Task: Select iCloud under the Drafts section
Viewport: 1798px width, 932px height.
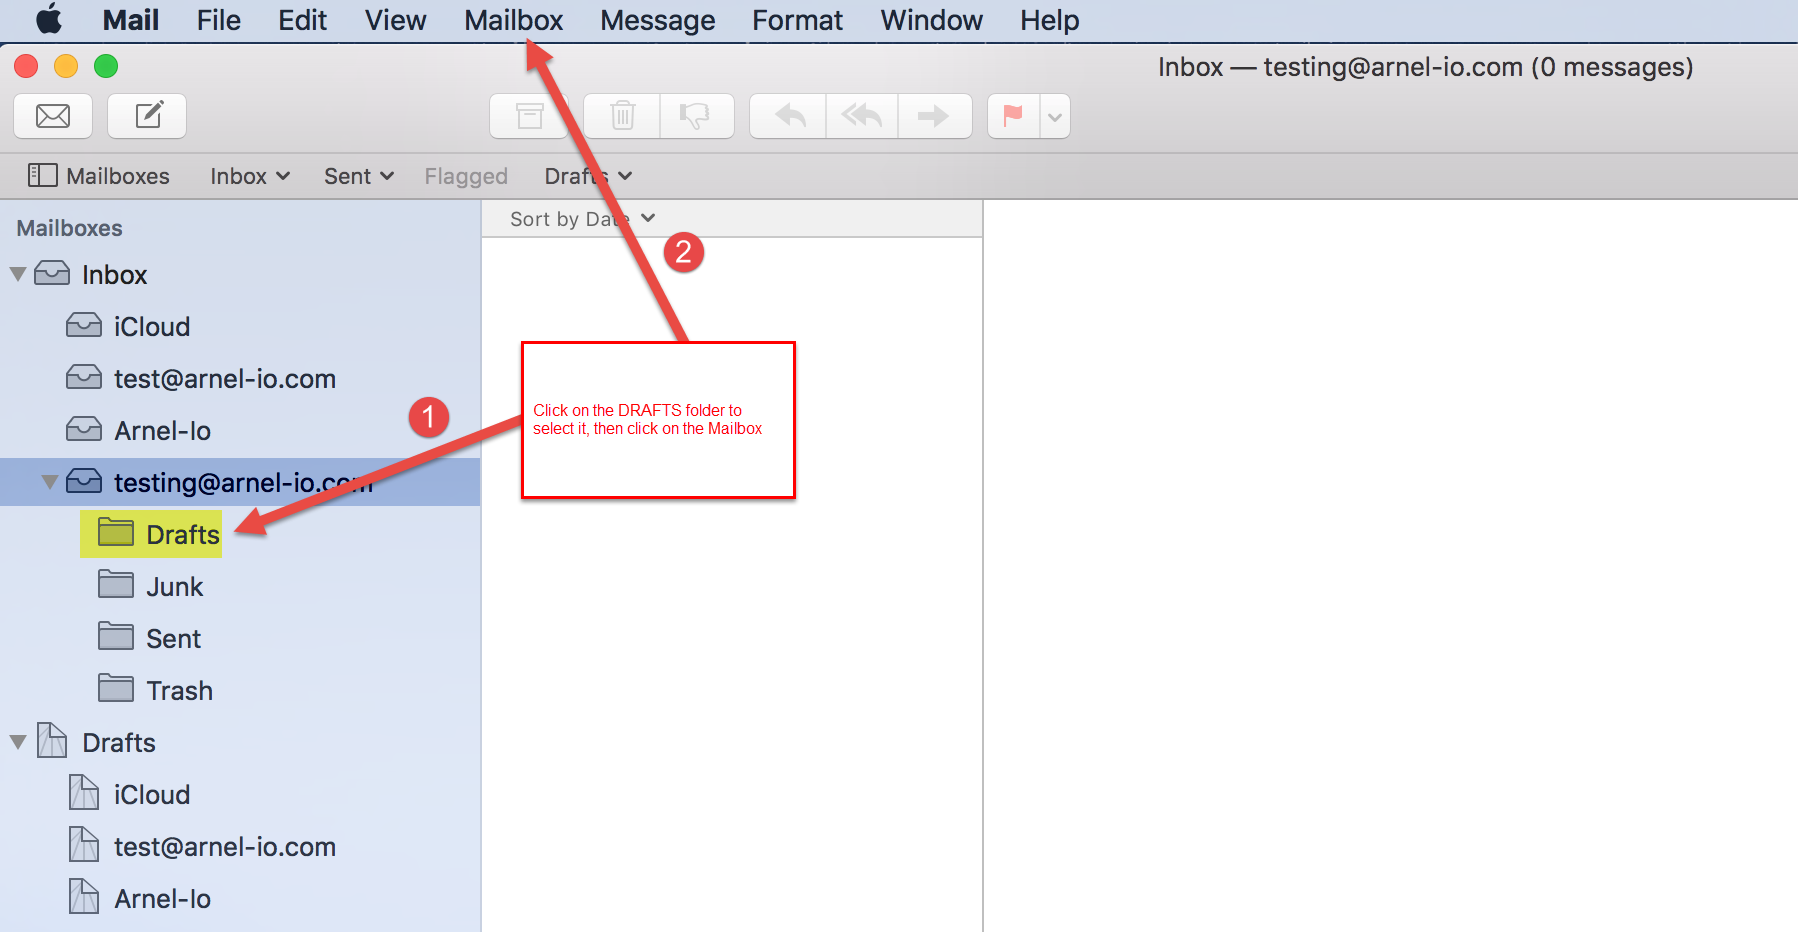Action: click(x=240, y=794)
